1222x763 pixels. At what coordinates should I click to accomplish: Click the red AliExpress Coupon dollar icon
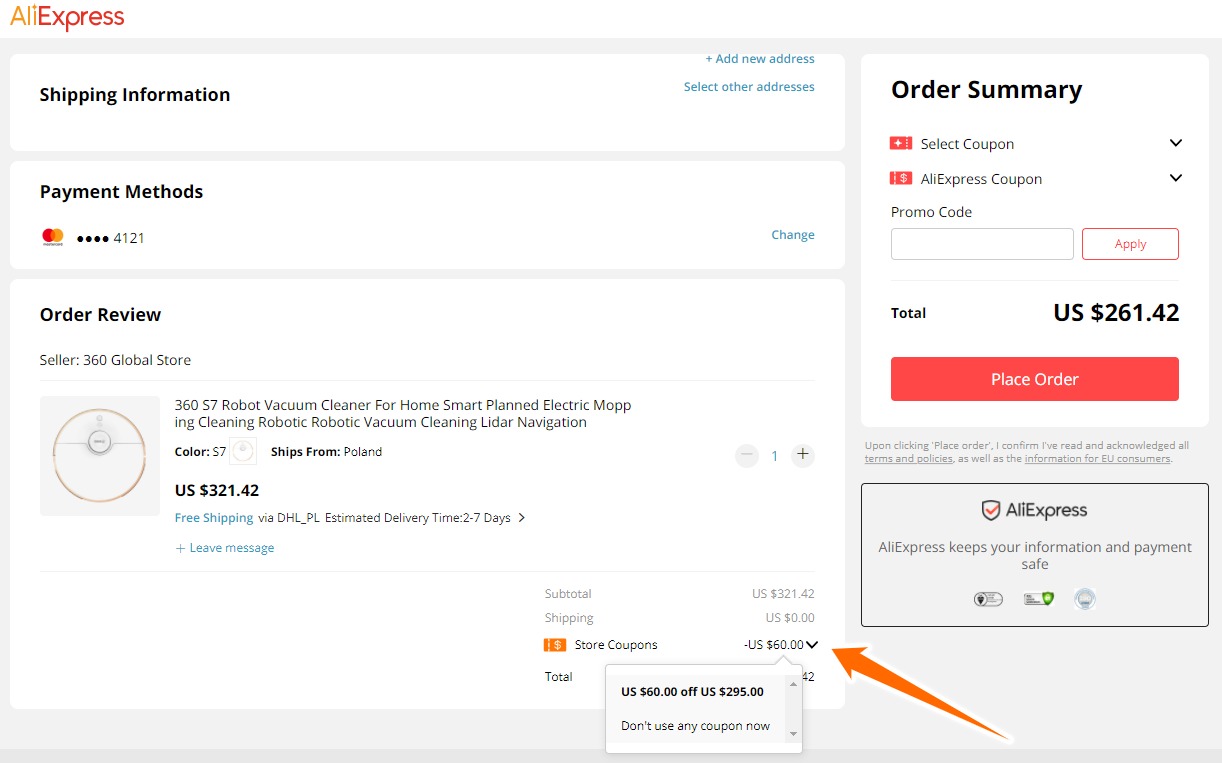tap(901, 179)
